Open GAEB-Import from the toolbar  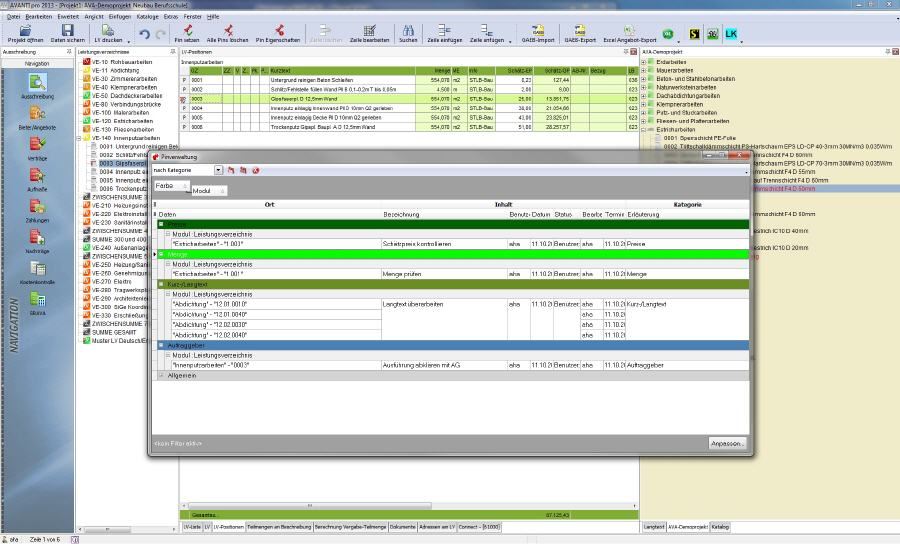pyautogui.click(x=537, y=32)
